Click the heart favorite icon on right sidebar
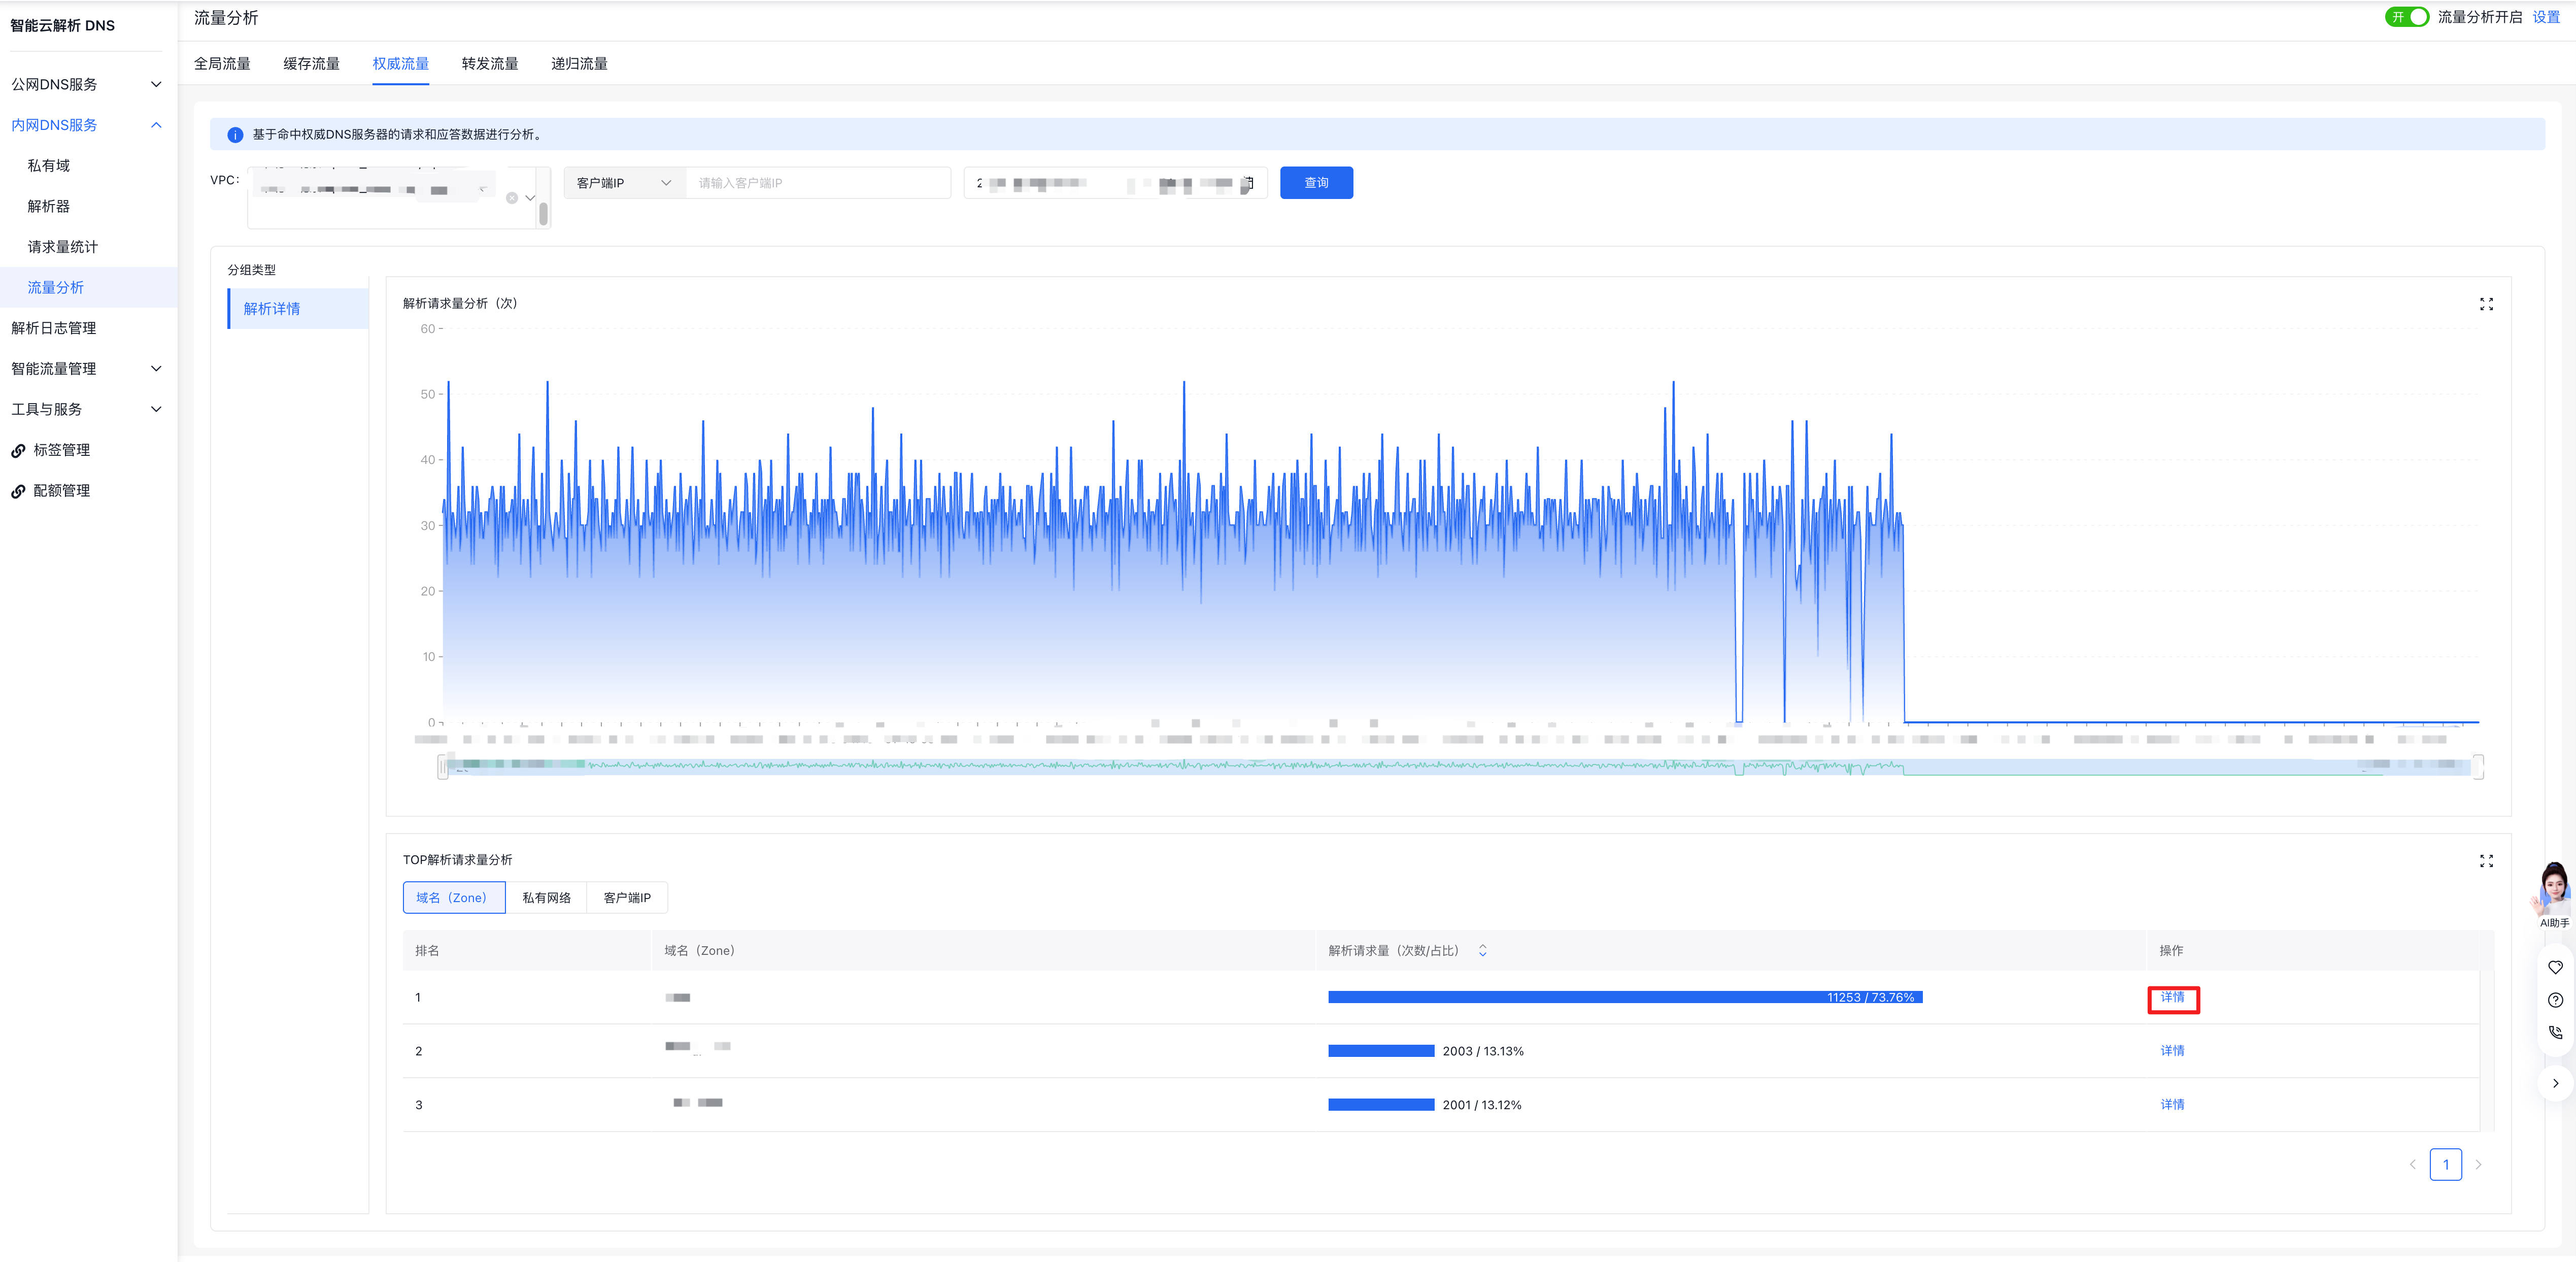 [2555, 967]
